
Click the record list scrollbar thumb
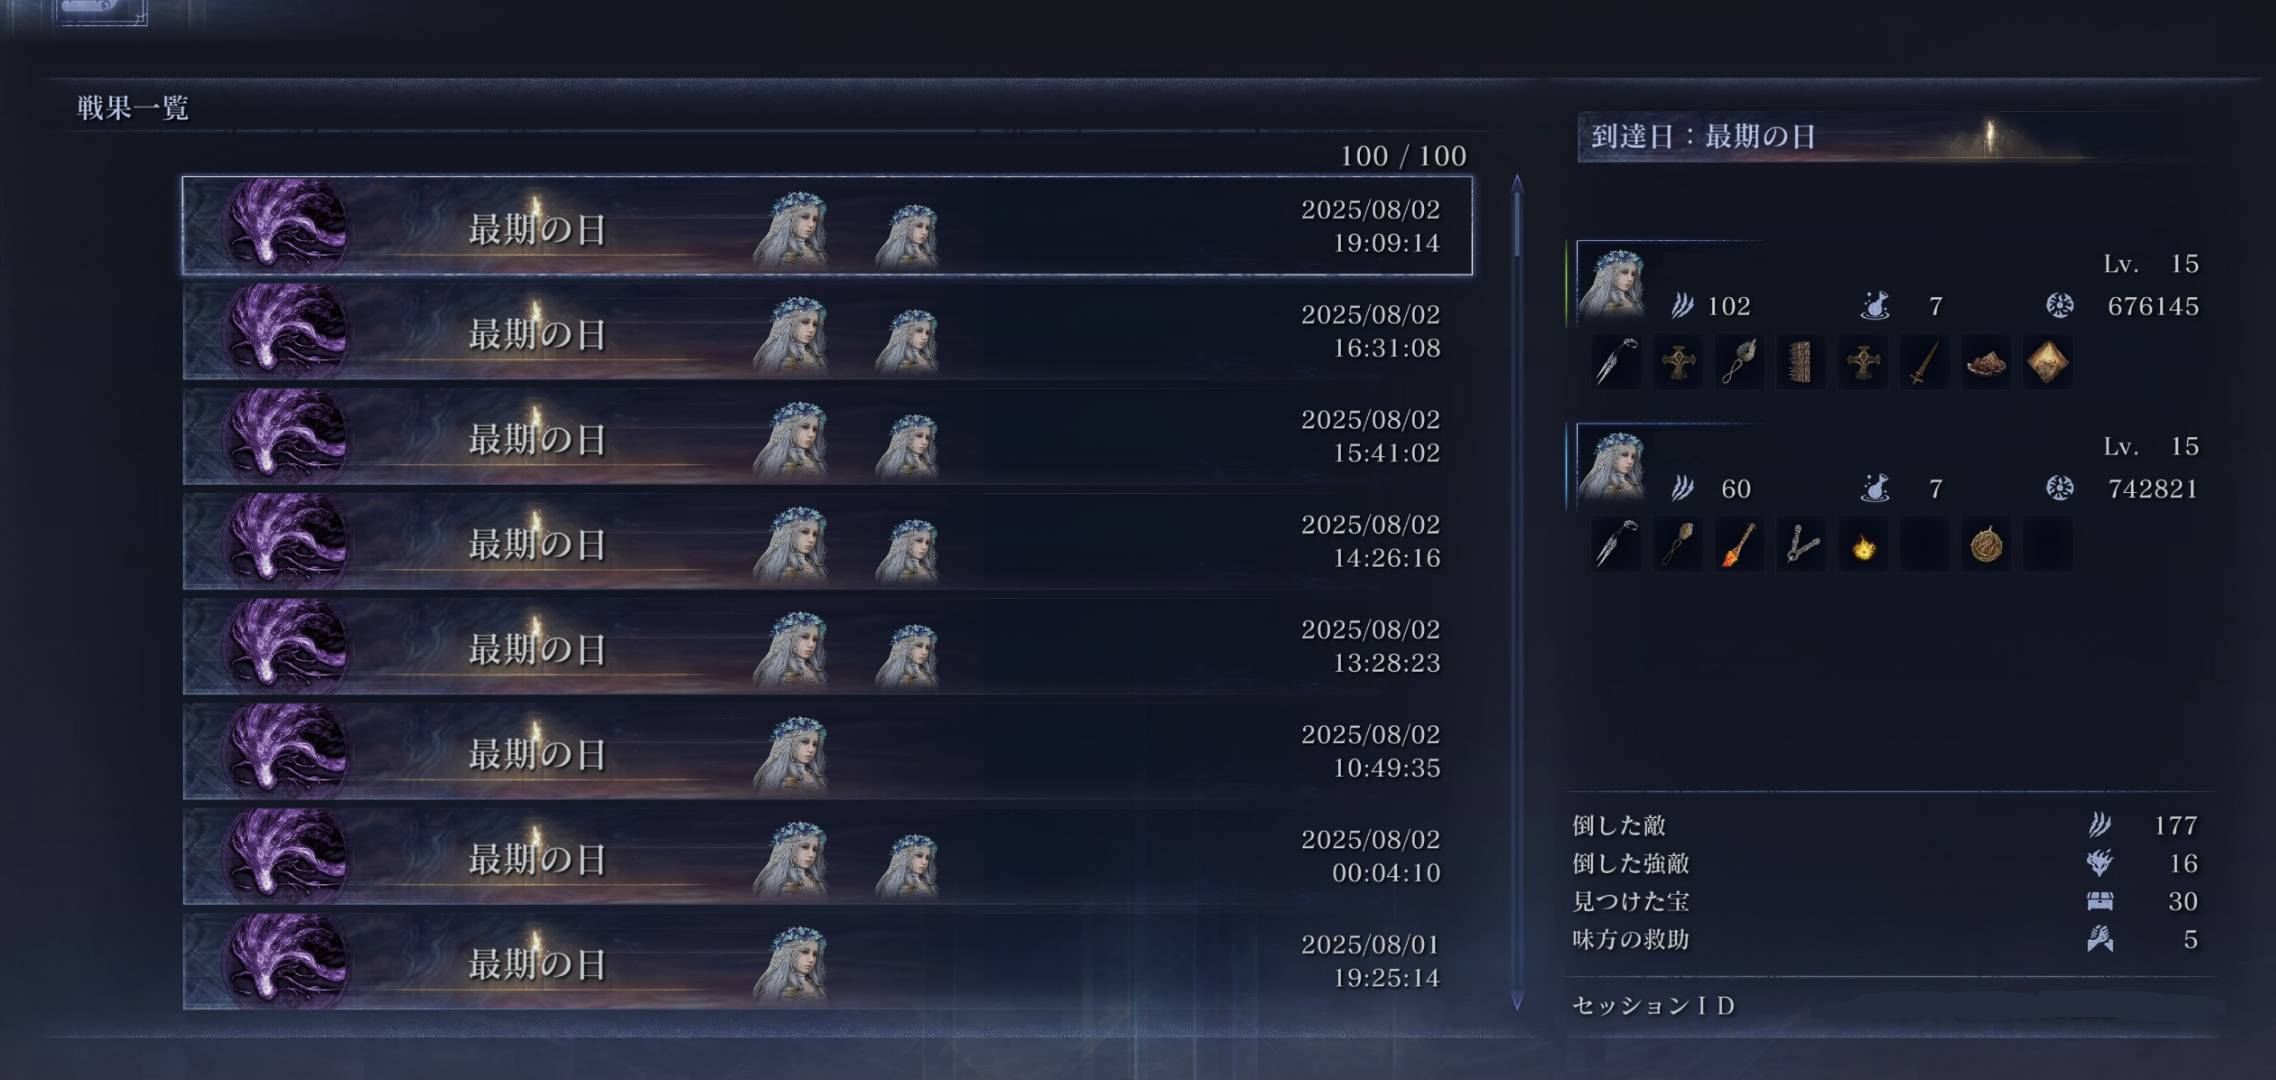(1517, 224)
